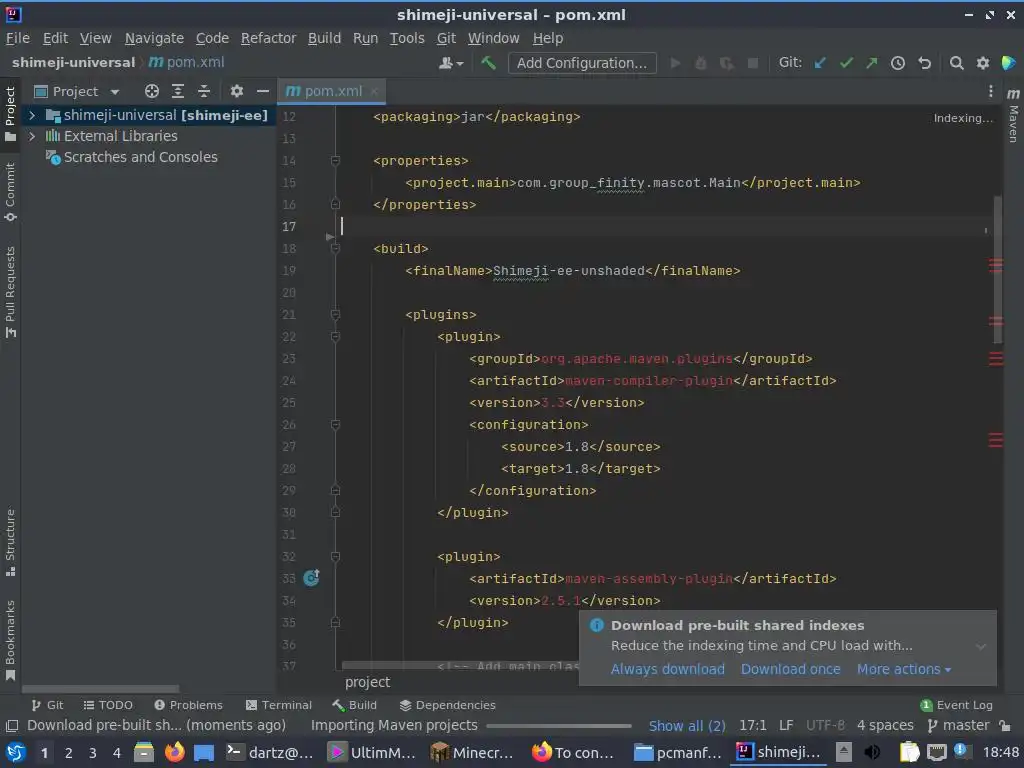The image size is (1024, 768).
Task: Click the Git rollback icon
Action: pos(924,63)
